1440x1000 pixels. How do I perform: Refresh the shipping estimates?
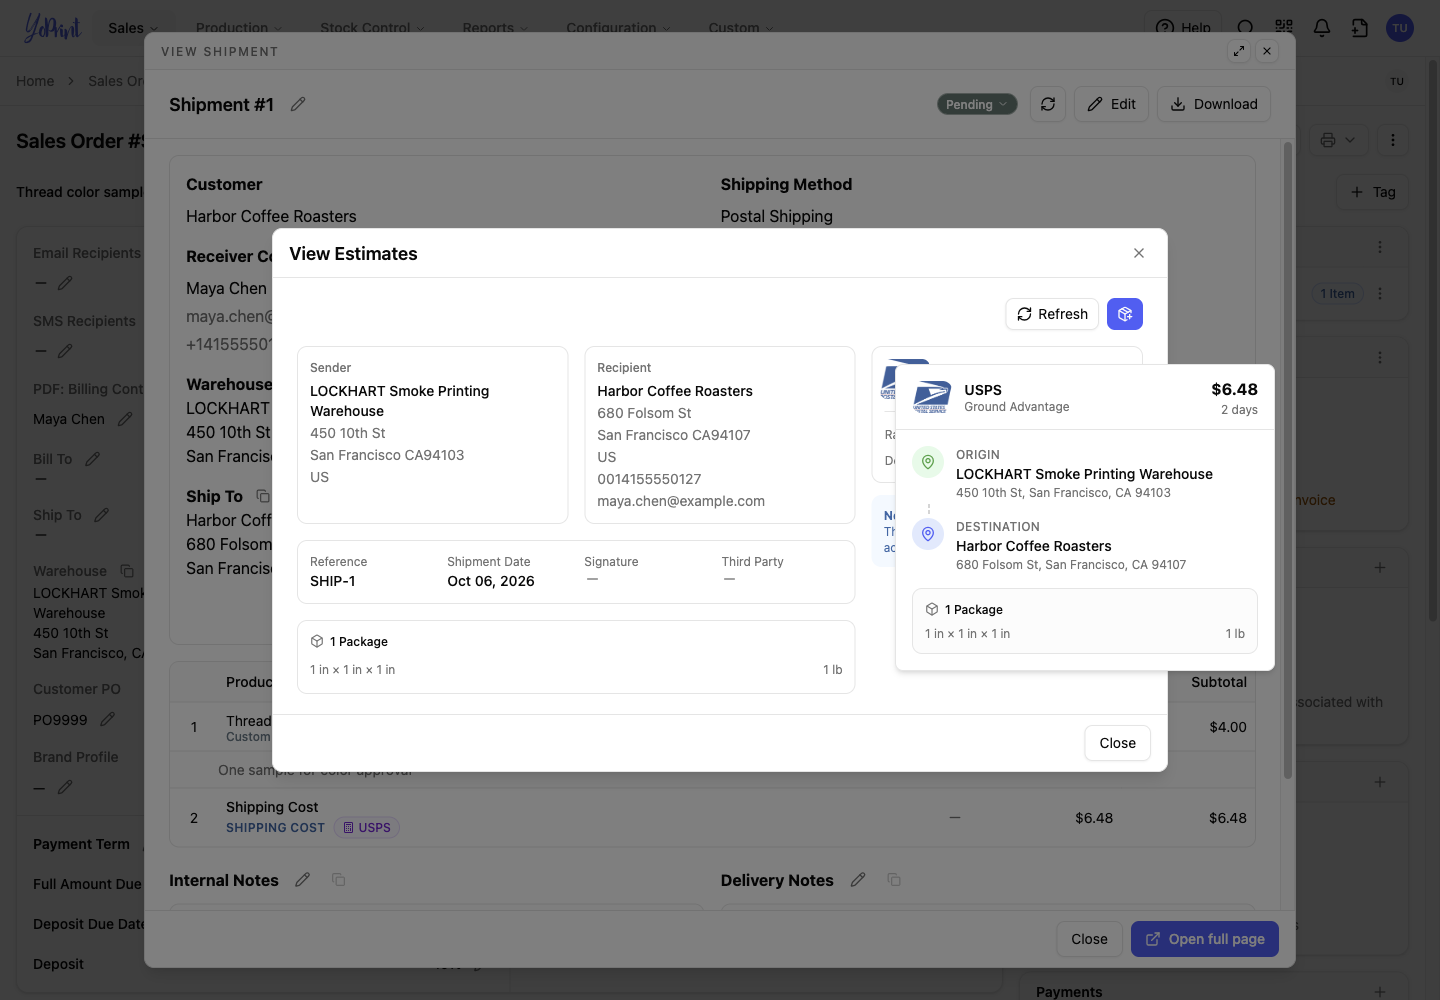coord(1052,314)
